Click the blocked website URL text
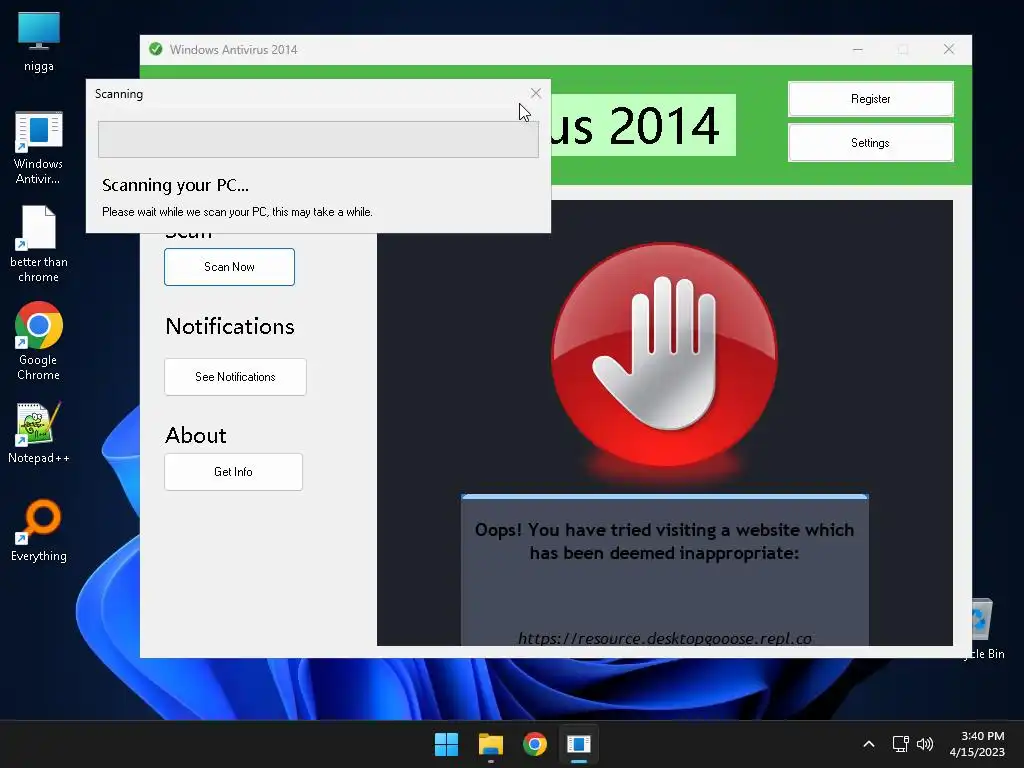The image size is (1024, 768). pos(665,638)
